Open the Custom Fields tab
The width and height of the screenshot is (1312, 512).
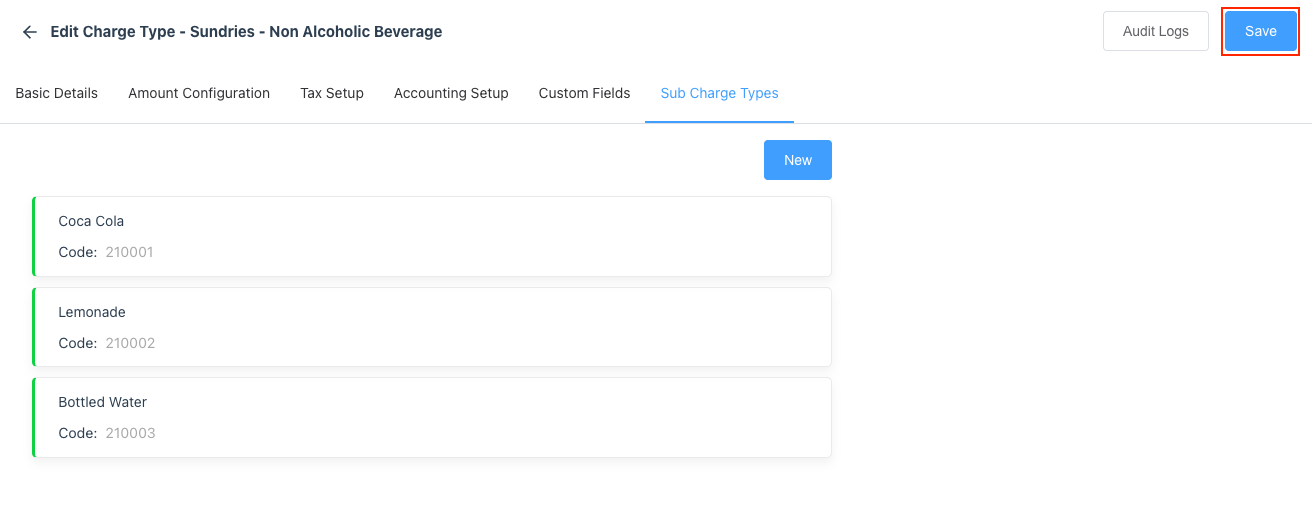(x=584, y=93)
